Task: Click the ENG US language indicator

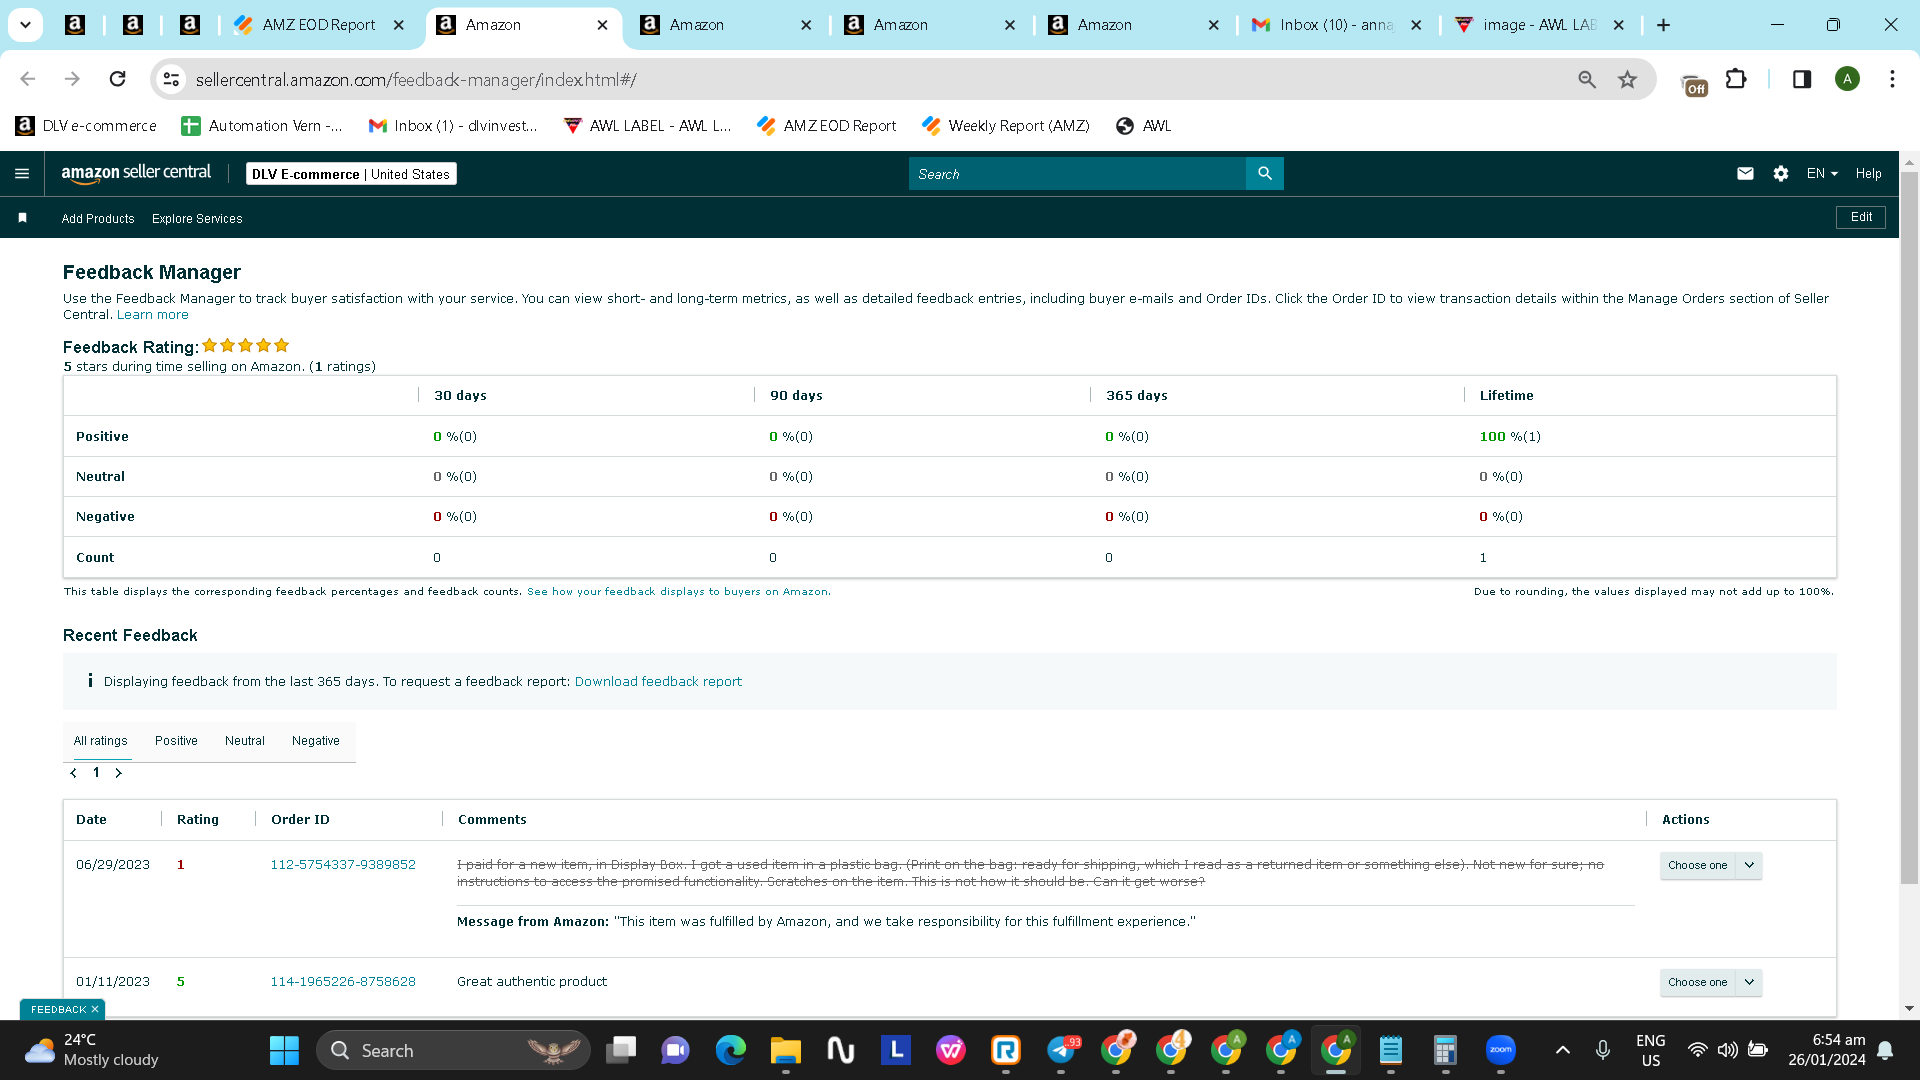Action: [x=1651, y=1050]
